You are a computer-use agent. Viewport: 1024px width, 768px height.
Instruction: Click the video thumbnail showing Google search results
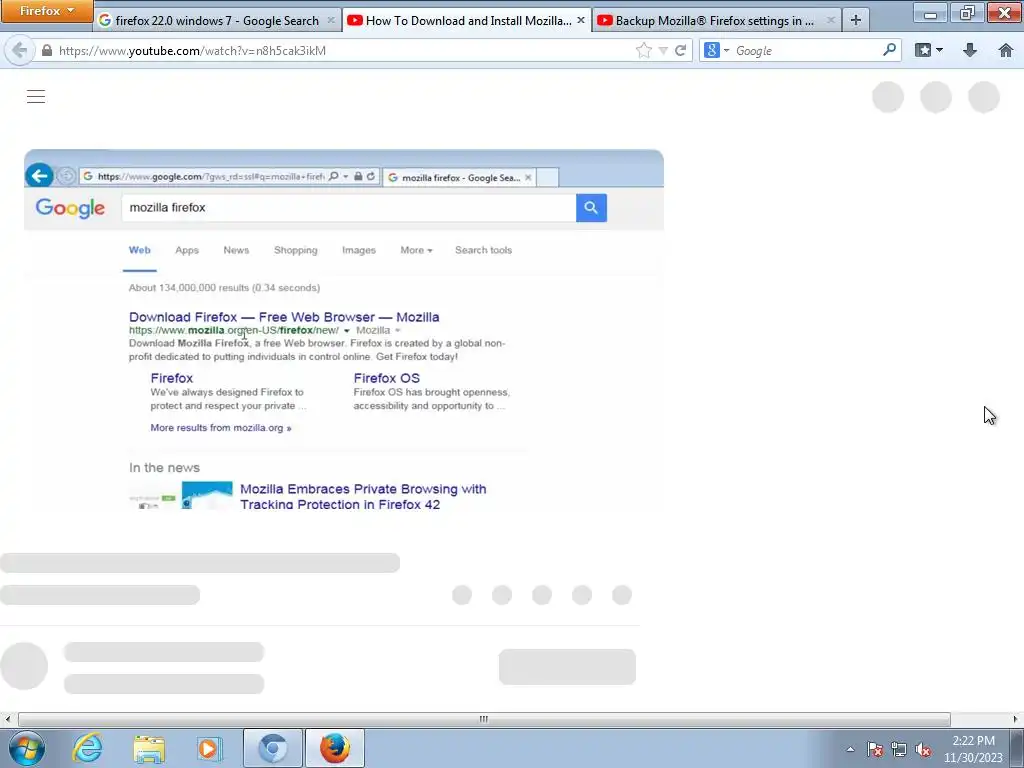[344, 329]
